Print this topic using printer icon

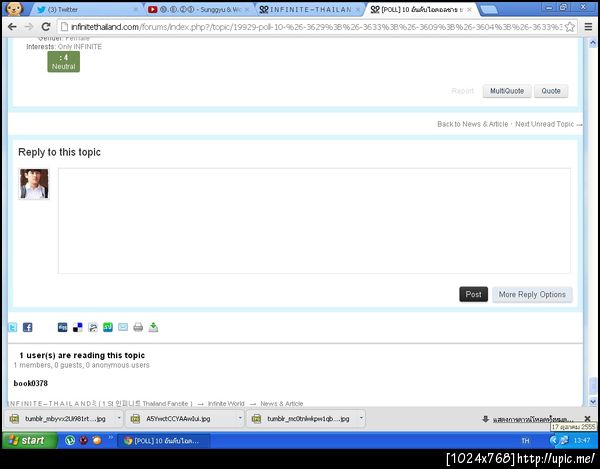coord(138,327)
